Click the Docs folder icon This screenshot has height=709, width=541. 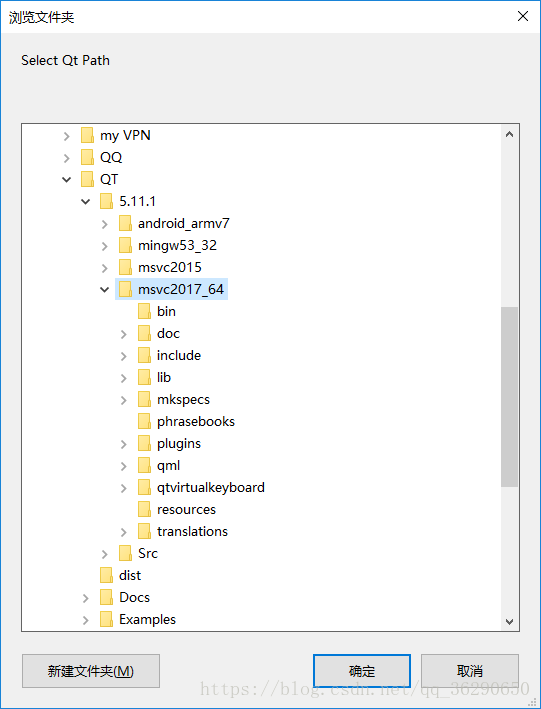[x=106, y=597]
